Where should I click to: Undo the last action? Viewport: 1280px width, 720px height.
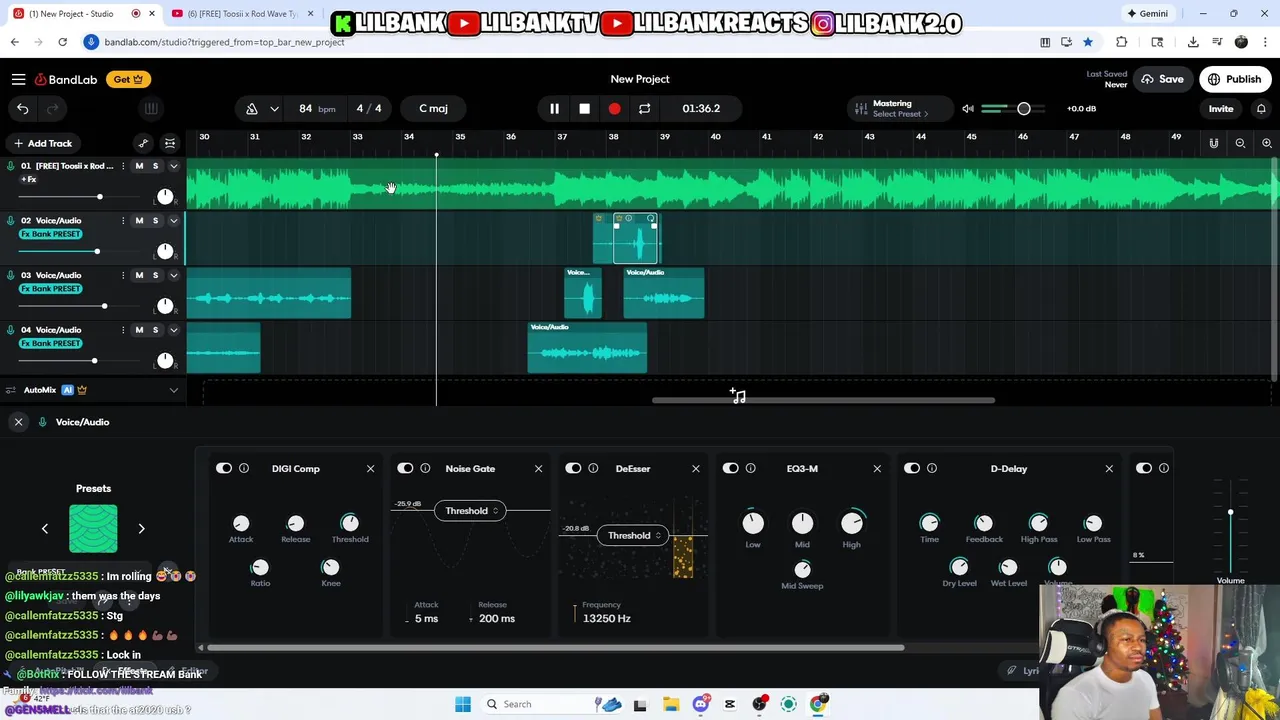coord(23,108)
